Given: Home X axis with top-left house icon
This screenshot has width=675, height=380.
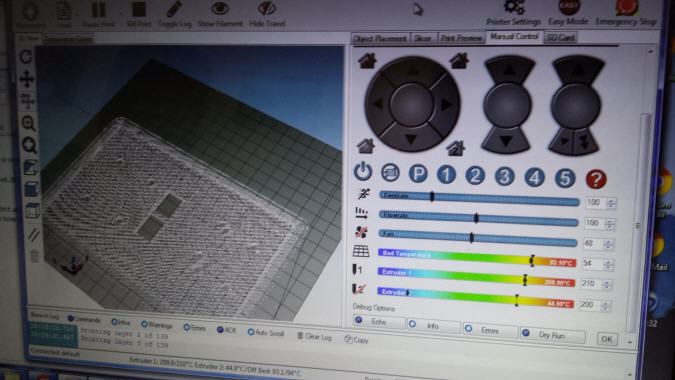Looking at the screenshot, I should coord(367,61).
